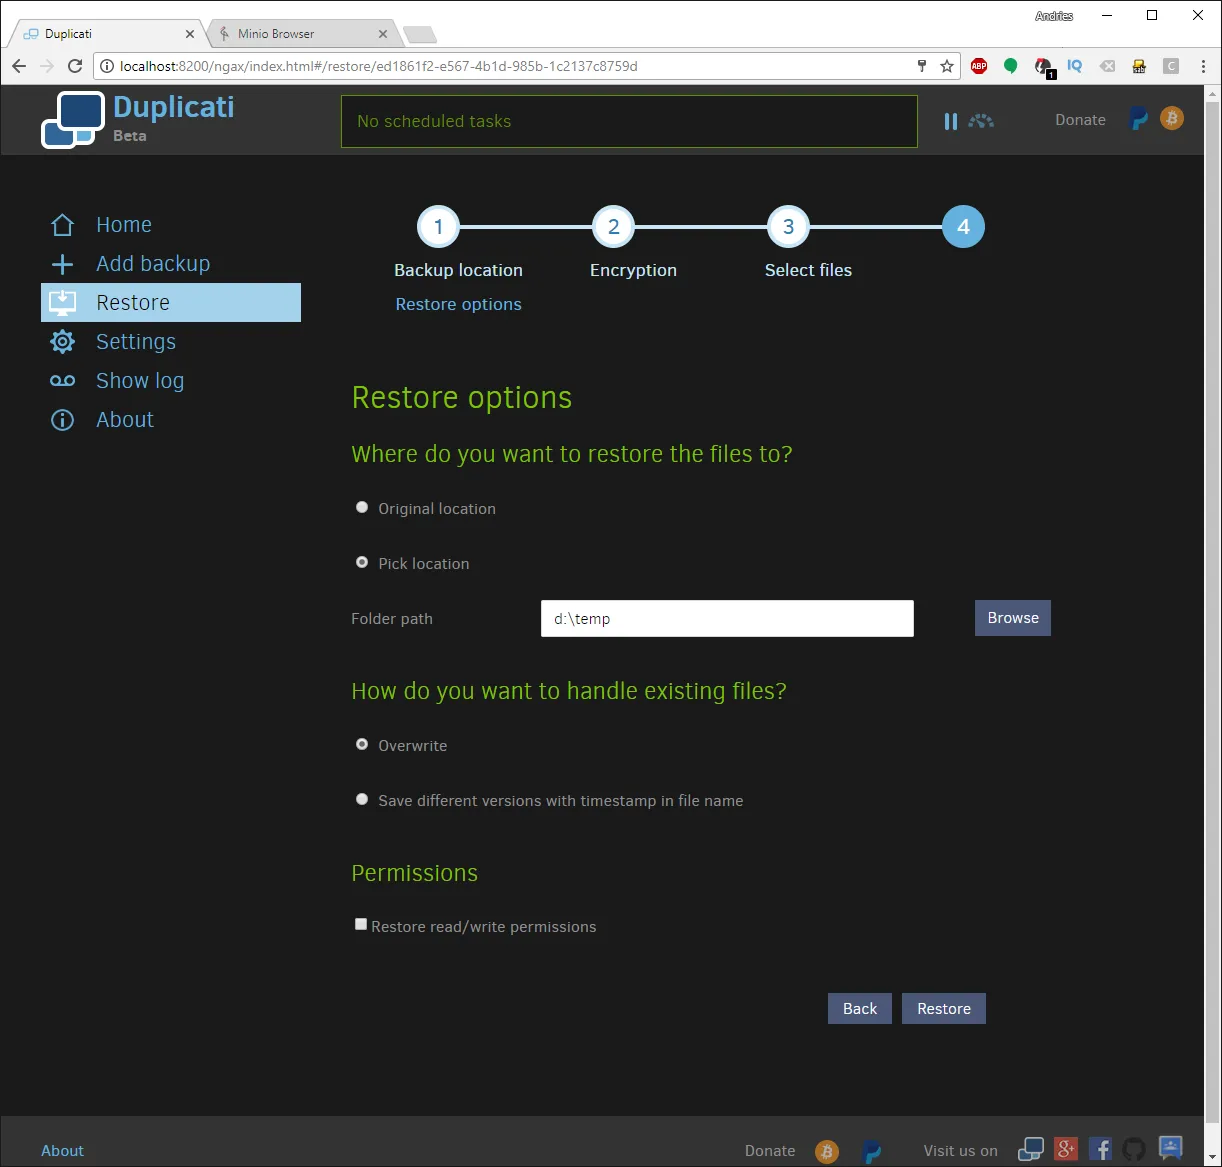The image size is (1222, 1167).
Task: Choose Save different versions with timestamp
Action: (362, 800)
